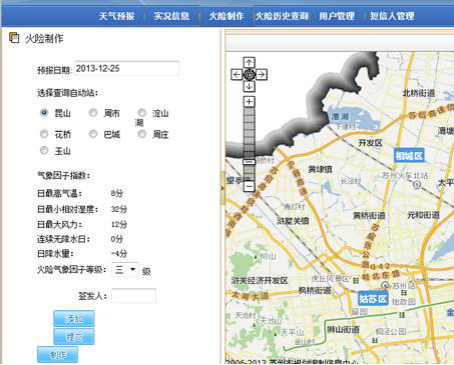This screenshot has height=365, width=454.
Task: Choose the 巴城 station radio option
Action: [x=93, y=134]
